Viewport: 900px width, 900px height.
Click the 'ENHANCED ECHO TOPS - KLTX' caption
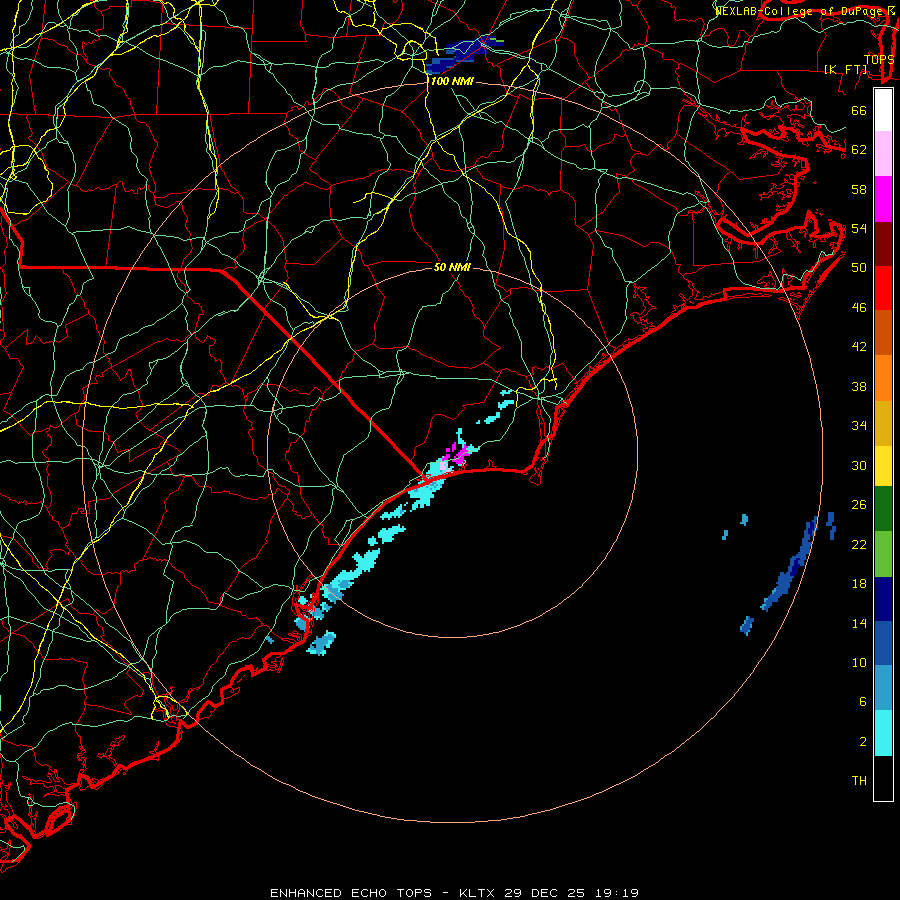(x=385, y=893)
